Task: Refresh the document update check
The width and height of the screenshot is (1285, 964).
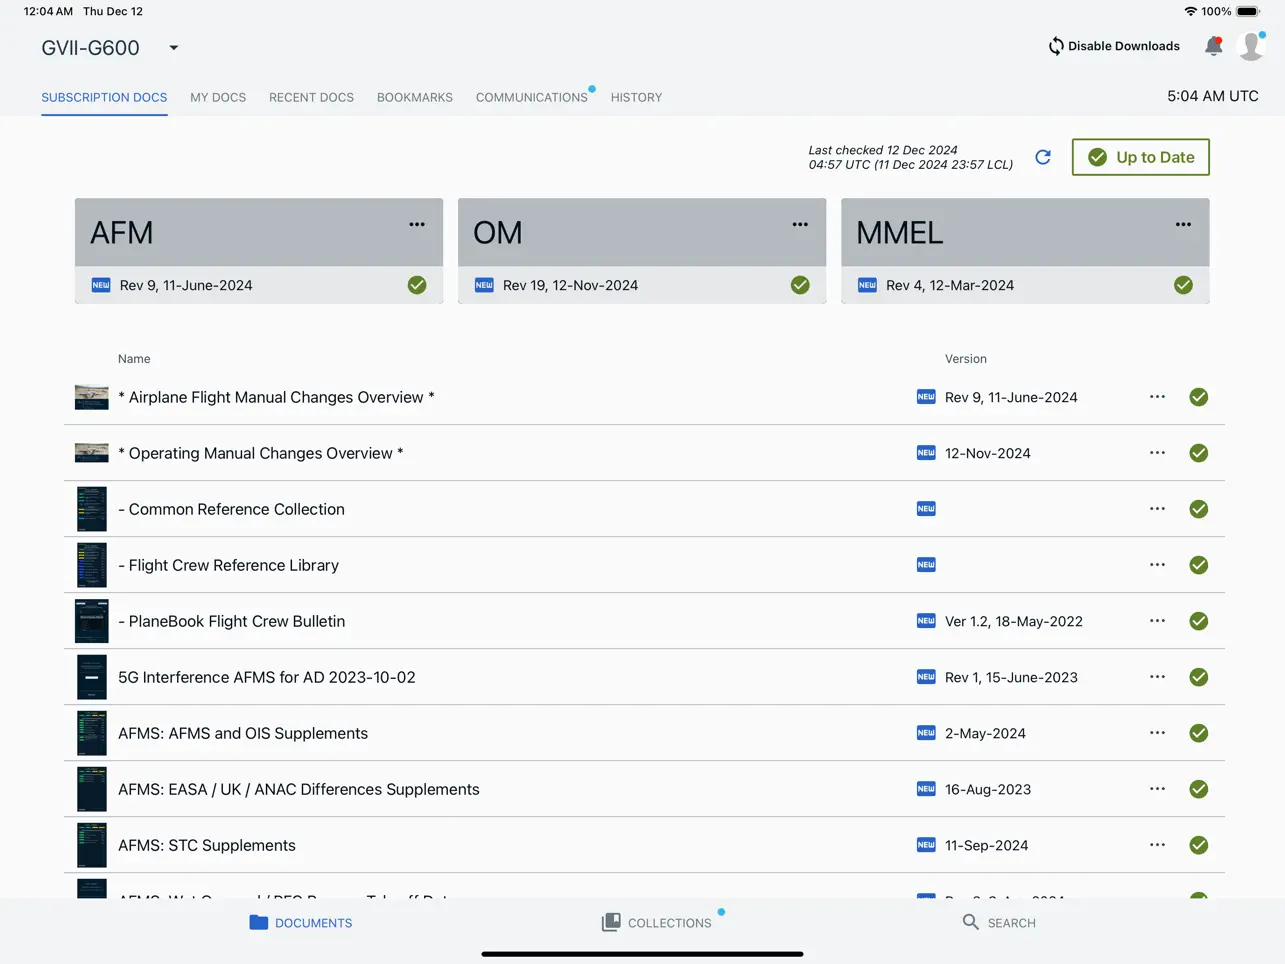Action: click(x=1043, y=157)
